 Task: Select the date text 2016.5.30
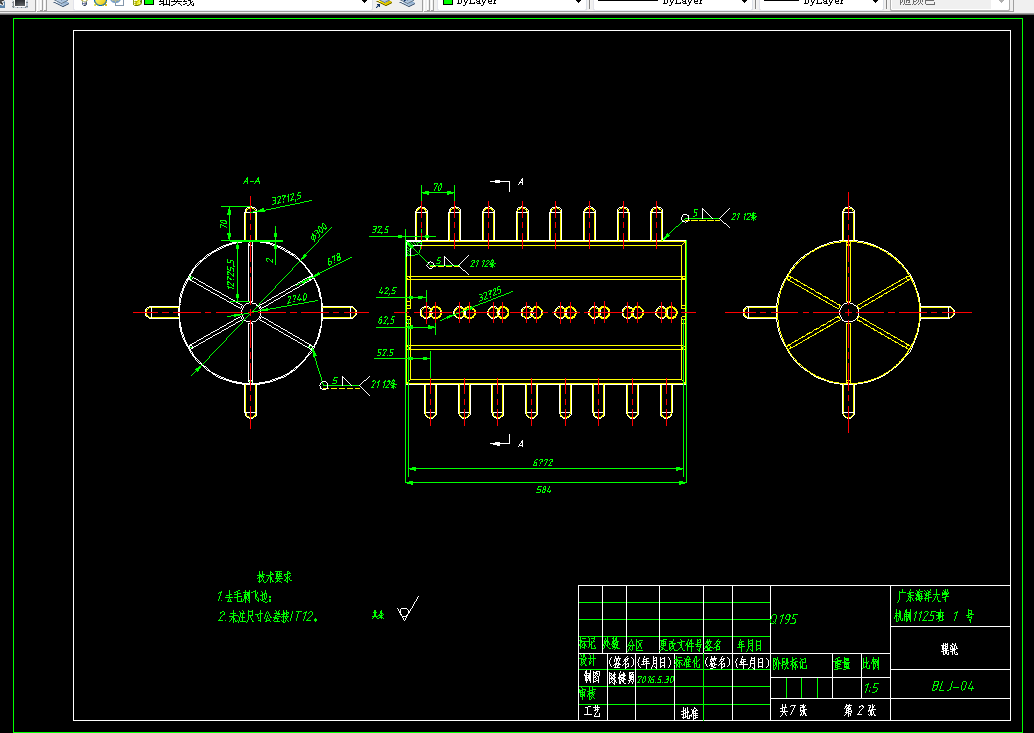point(655,680)
